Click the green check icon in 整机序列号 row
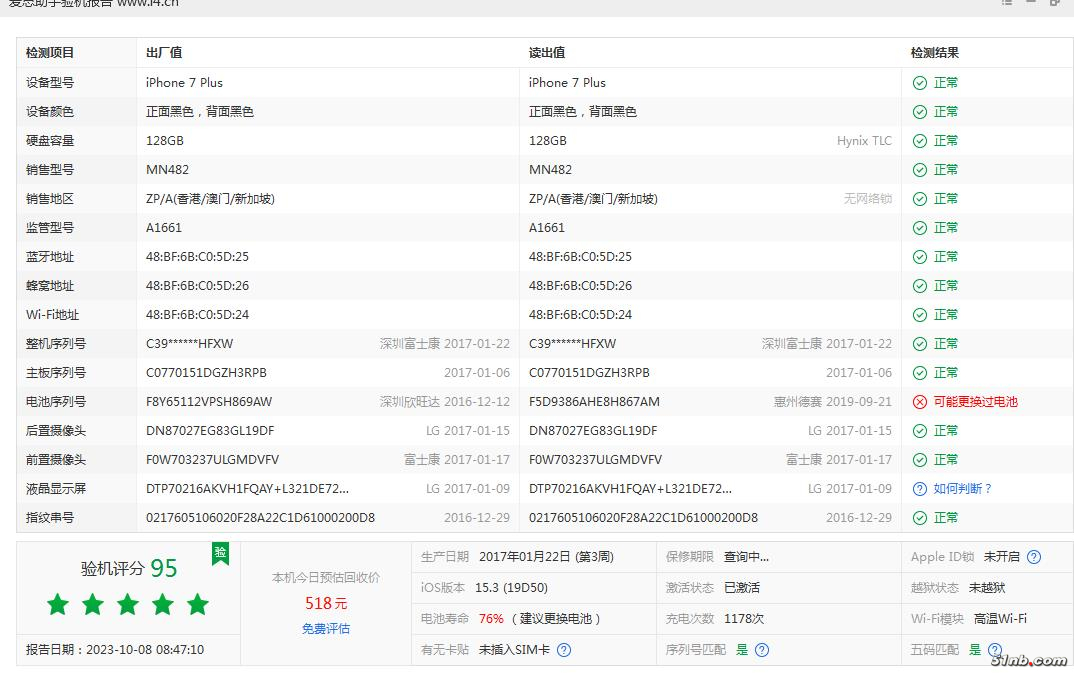This screenshot has height=673, width=1074. click(920, 344)
